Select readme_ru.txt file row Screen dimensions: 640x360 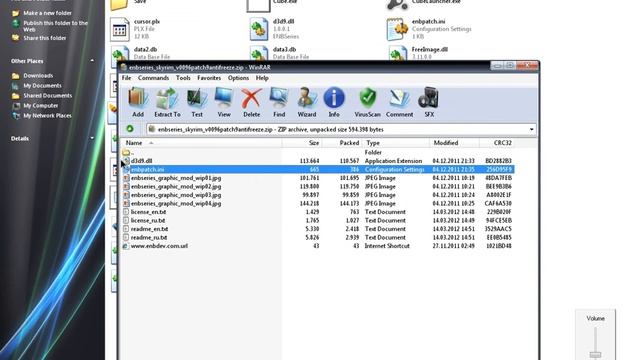(318, 237)
